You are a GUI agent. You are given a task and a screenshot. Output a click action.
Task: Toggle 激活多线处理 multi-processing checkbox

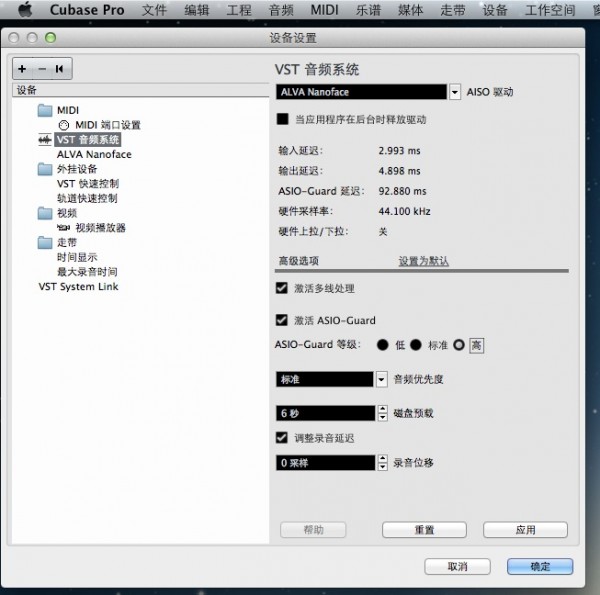[x=282, y=288]
